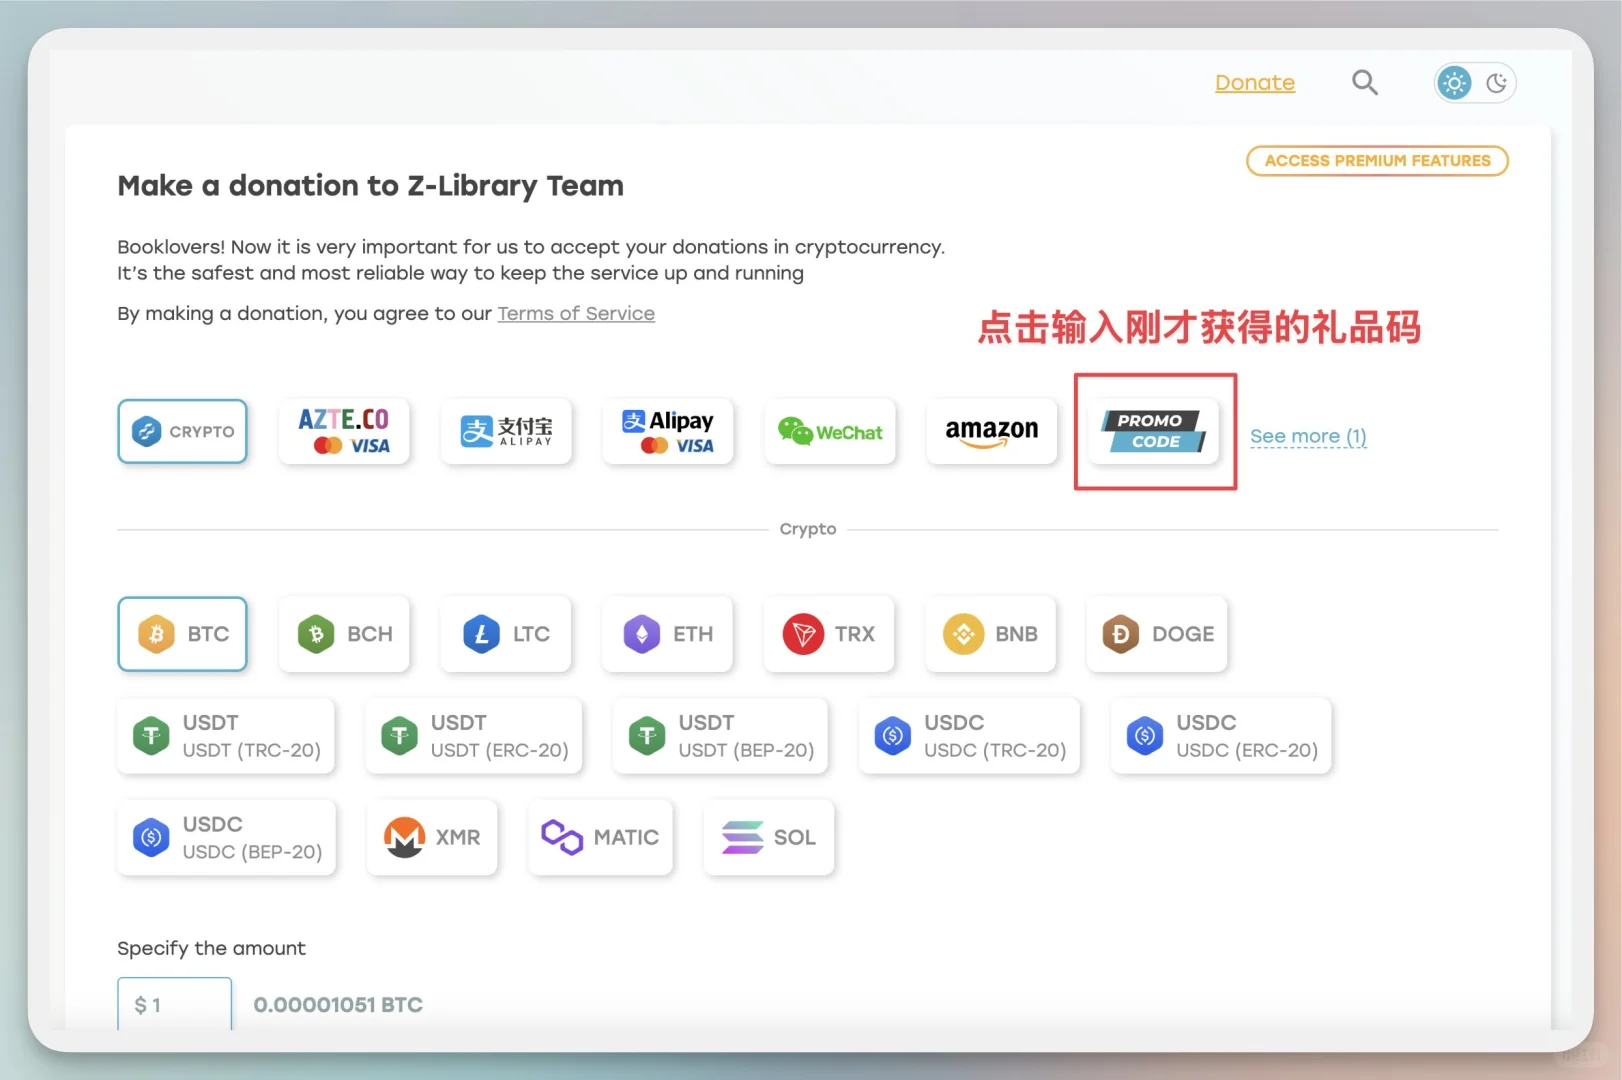Choose USDC (BEP-20) option

(x=227, y=838)
